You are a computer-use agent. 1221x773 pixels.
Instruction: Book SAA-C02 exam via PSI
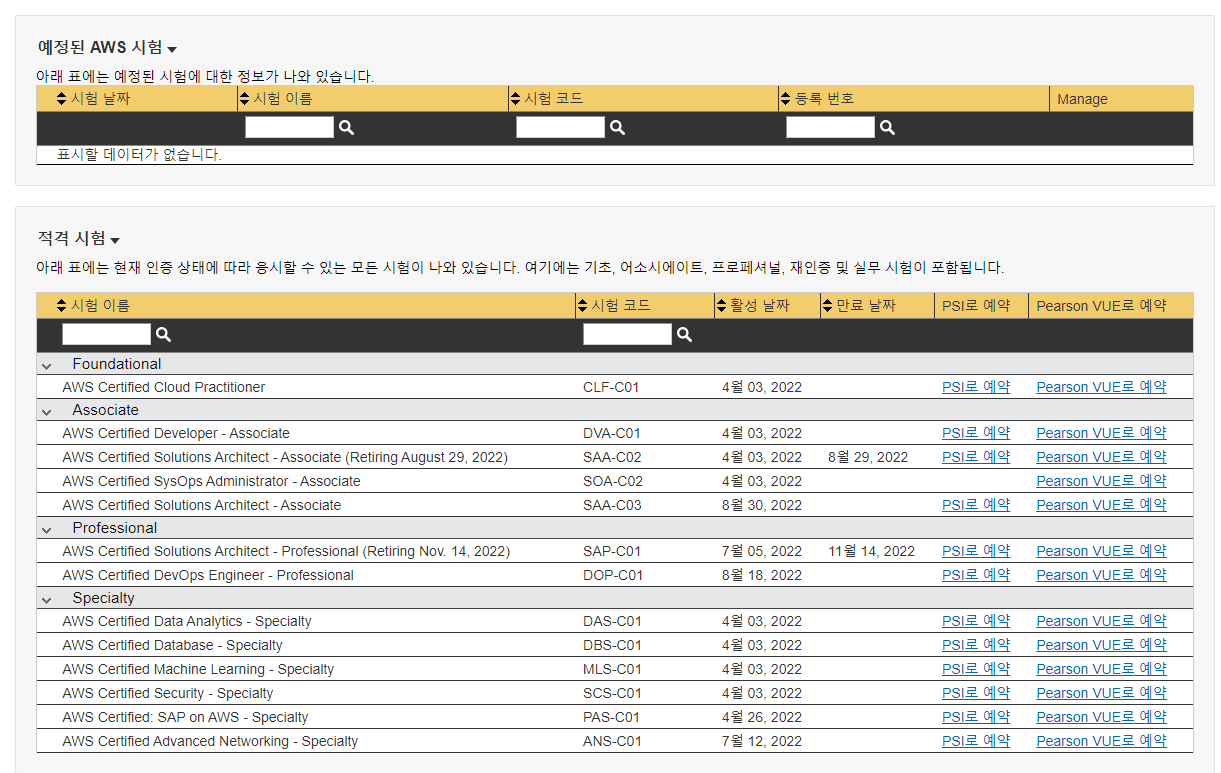[976, 457]
